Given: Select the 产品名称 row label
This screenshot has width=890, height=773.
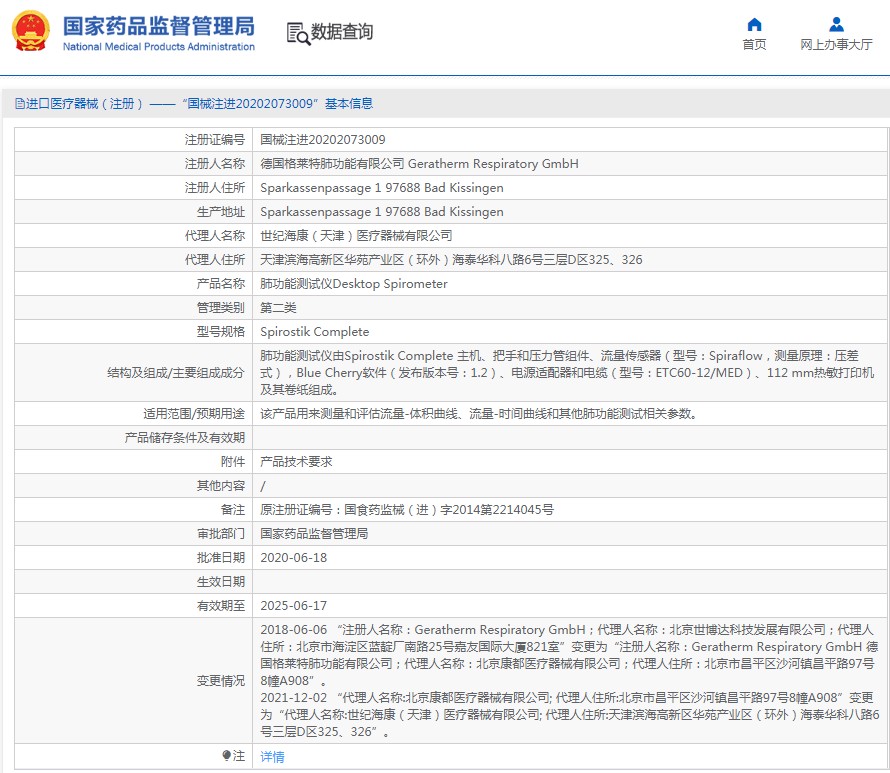Looking at the screenshot, I should click(x=221, y=283).
